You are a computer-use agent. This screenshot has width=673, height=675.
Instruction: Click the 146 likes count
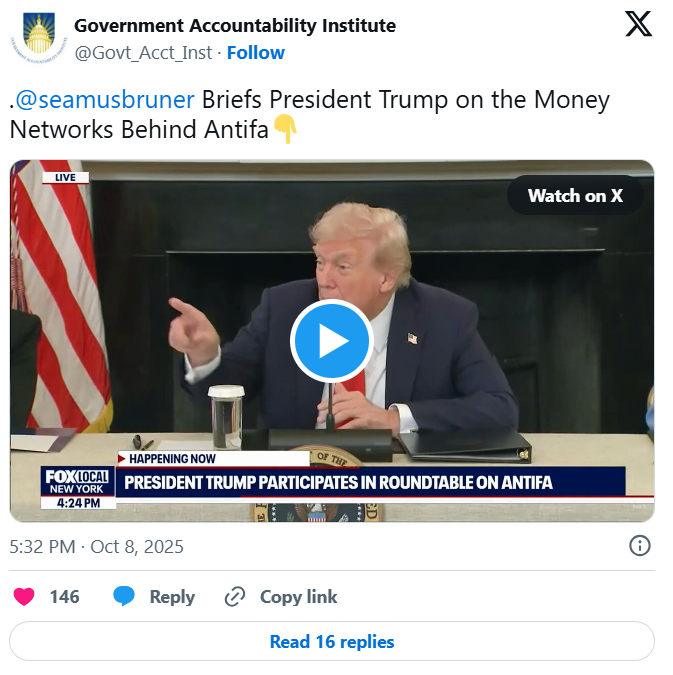point(65,597)
